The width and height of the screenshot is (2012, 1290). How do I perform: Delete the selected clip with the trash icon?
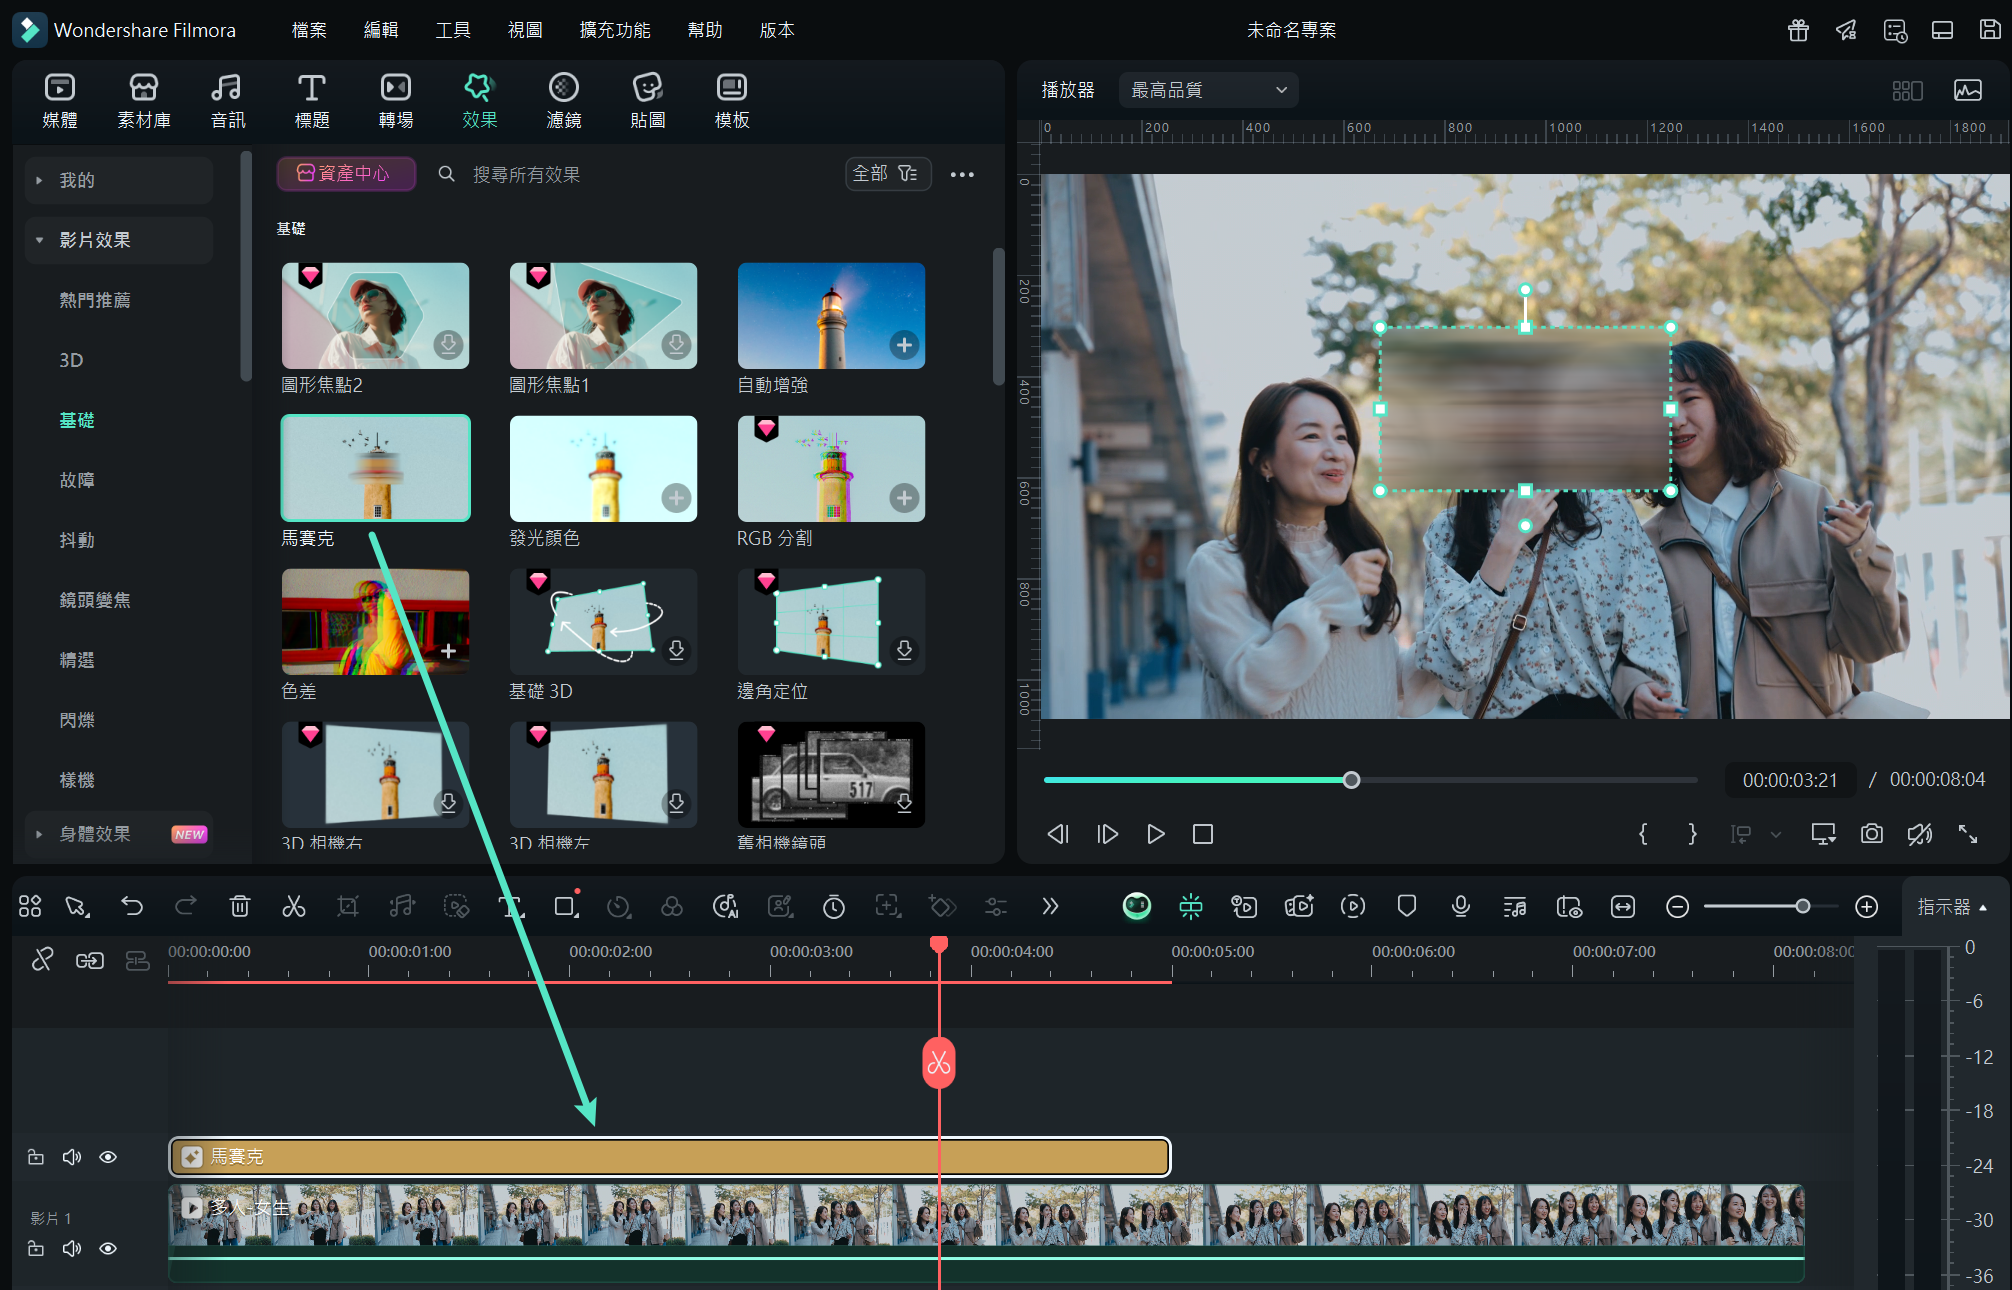pos(239,906)
